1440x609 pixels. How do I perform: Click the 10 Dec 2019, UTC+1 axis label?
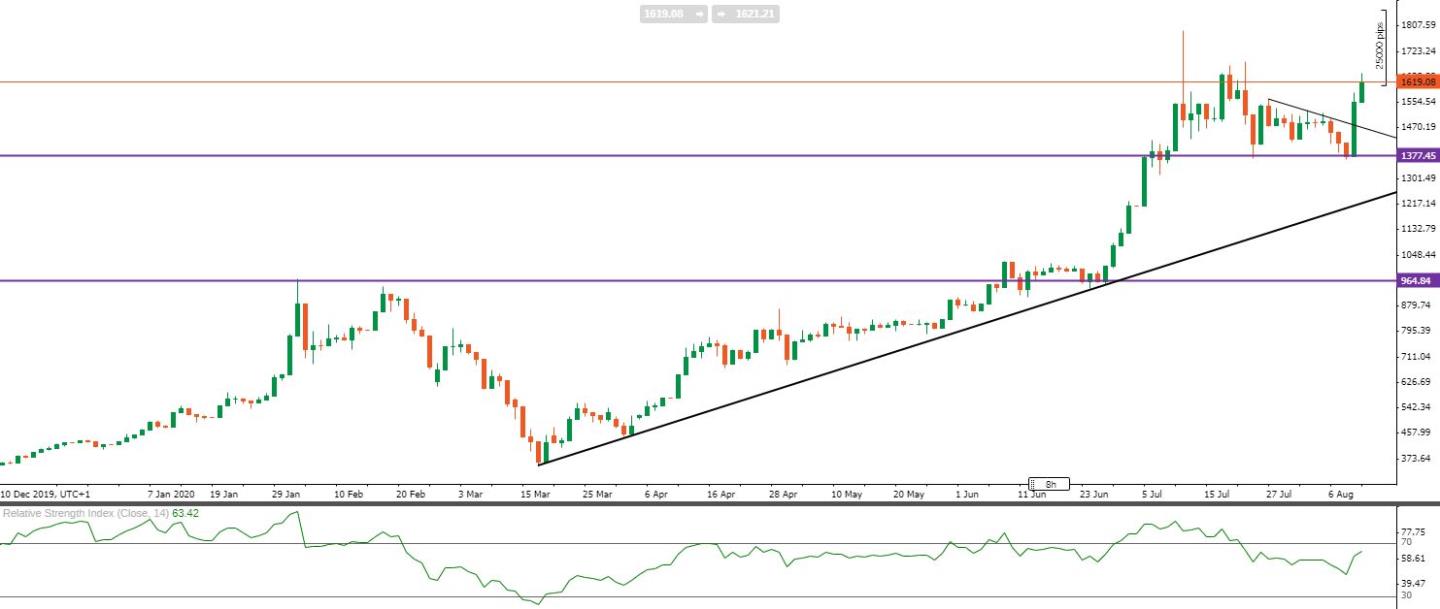pos(46,494)
